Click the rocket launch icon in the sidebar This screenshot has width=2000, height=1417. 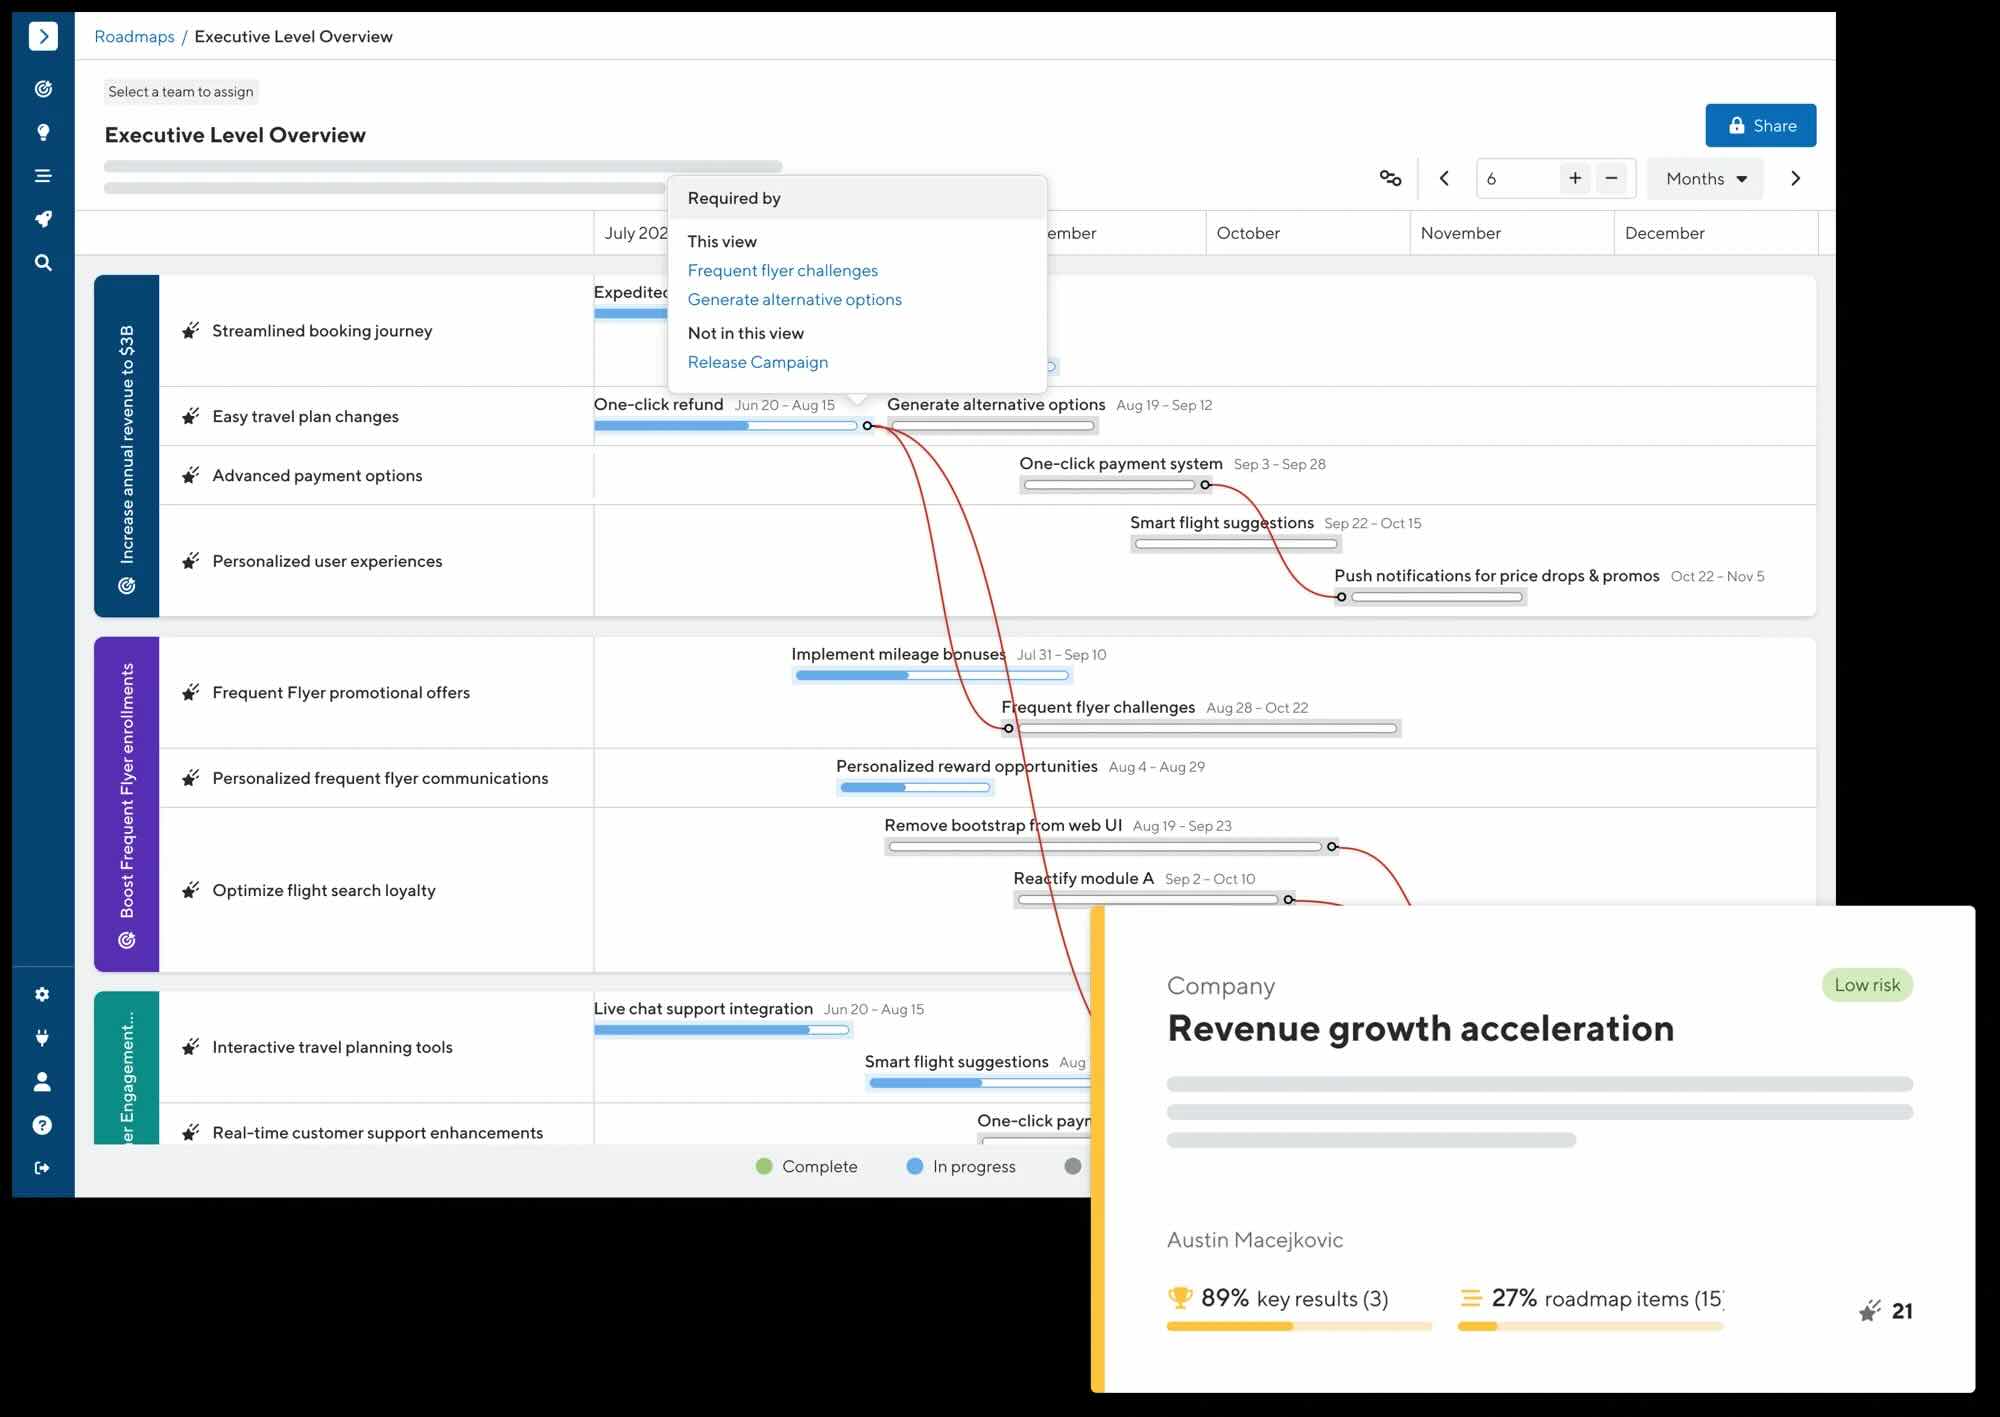(43, 219)
